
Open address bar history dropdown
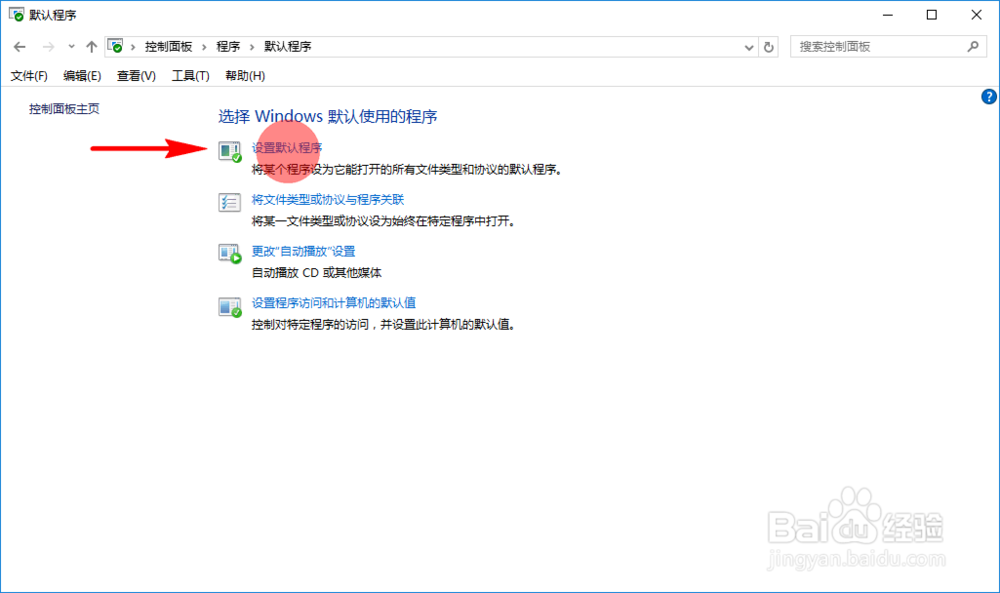point(749,47)
